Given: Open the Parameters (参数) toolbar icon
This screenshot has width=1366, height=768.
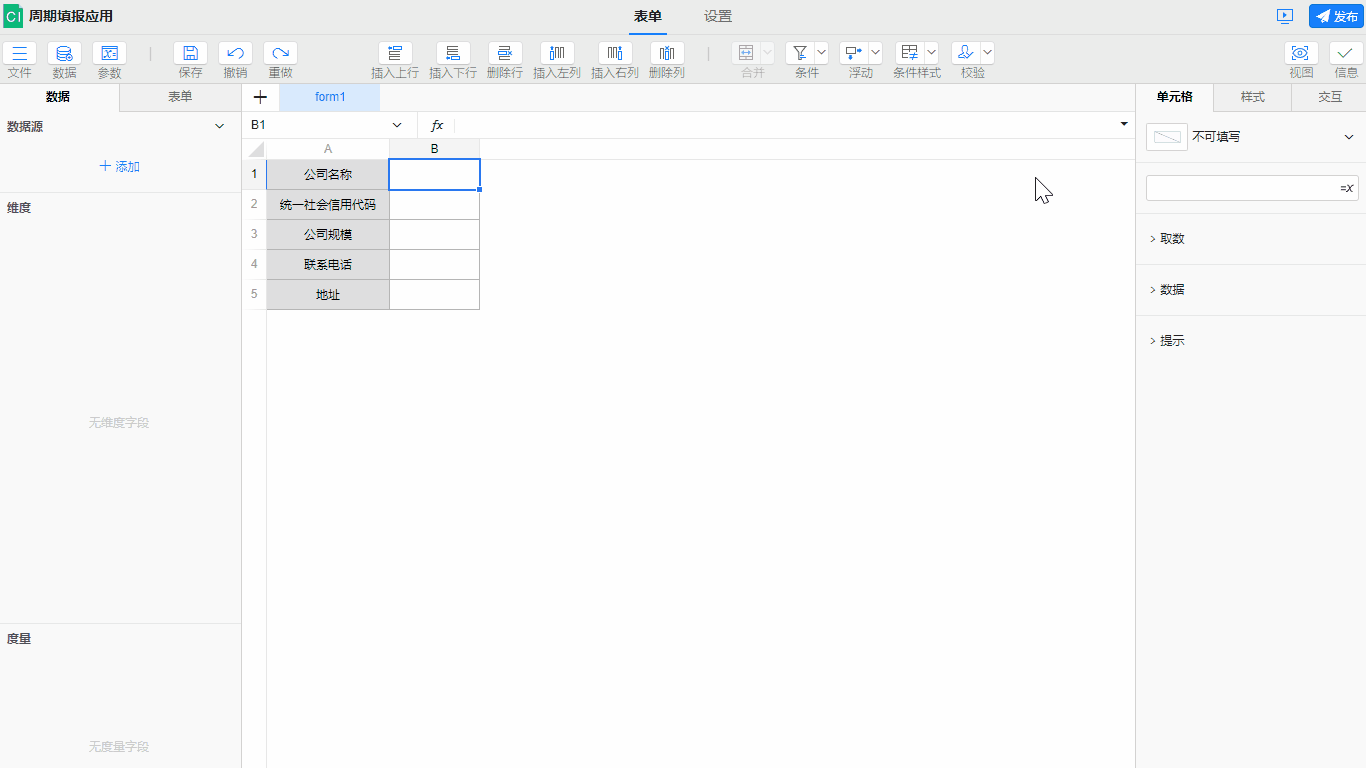Looking at the screenshot, I should [109, 54].
